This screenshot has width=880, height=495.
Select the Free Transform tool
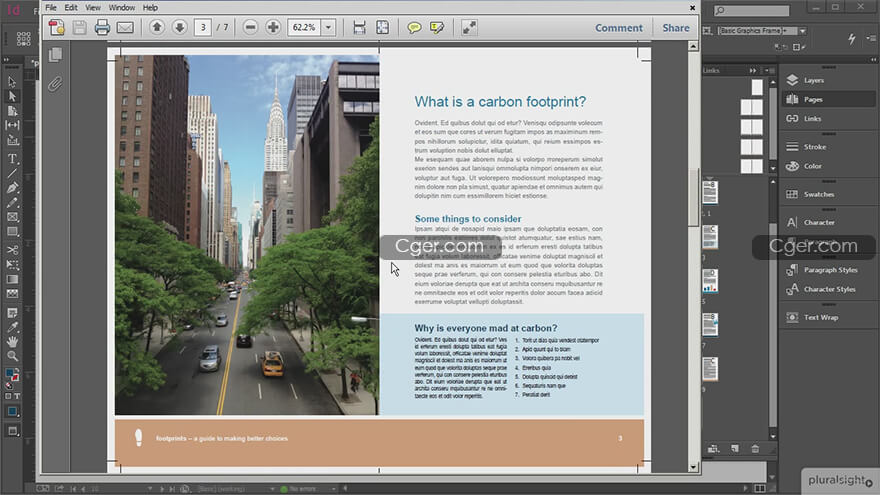coord(12,264)
